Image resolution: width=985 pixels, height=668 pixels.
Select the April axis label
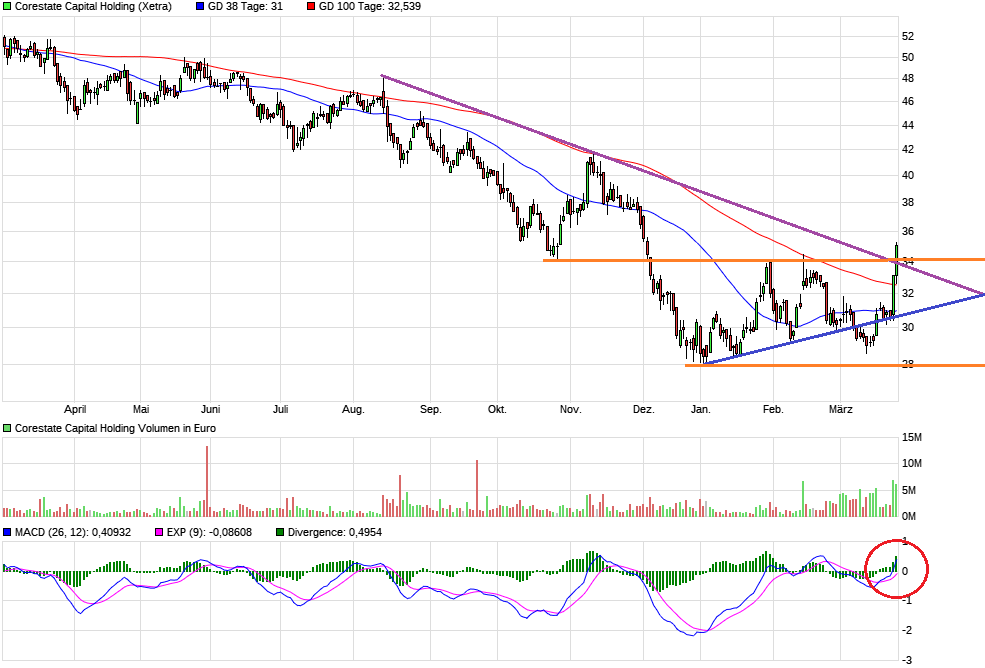[x=76, y=409]
